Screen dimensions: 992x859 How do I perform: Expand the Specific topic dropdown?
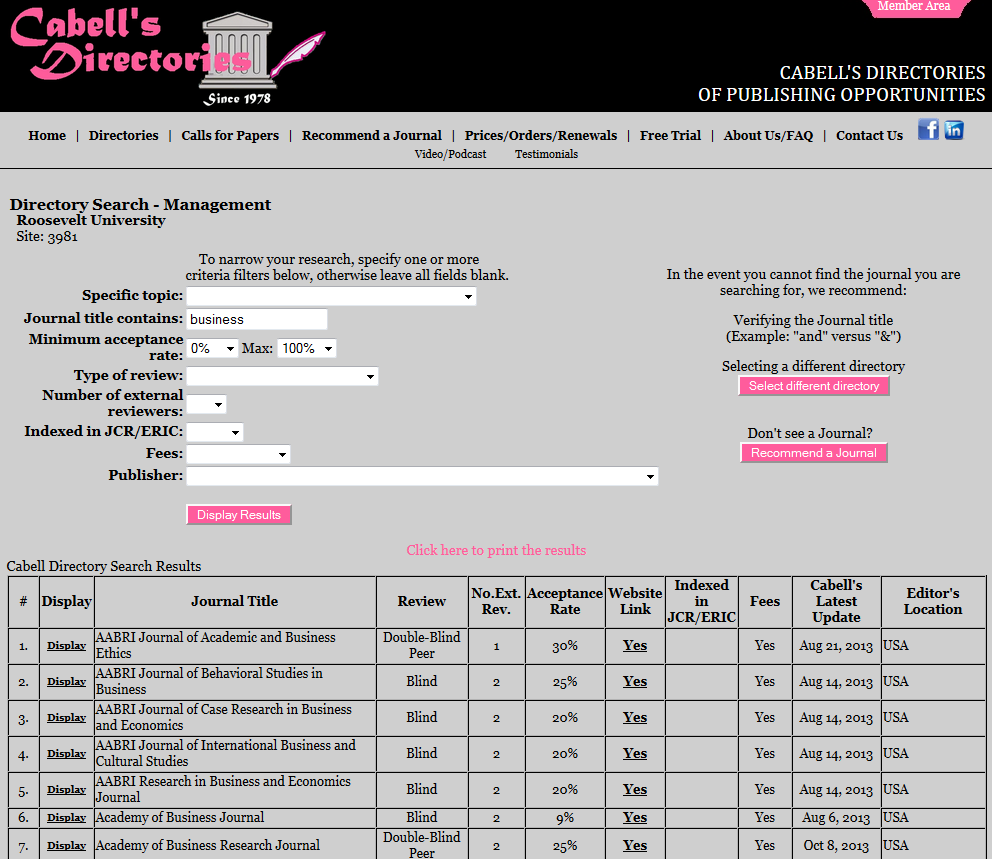[331, 296]
